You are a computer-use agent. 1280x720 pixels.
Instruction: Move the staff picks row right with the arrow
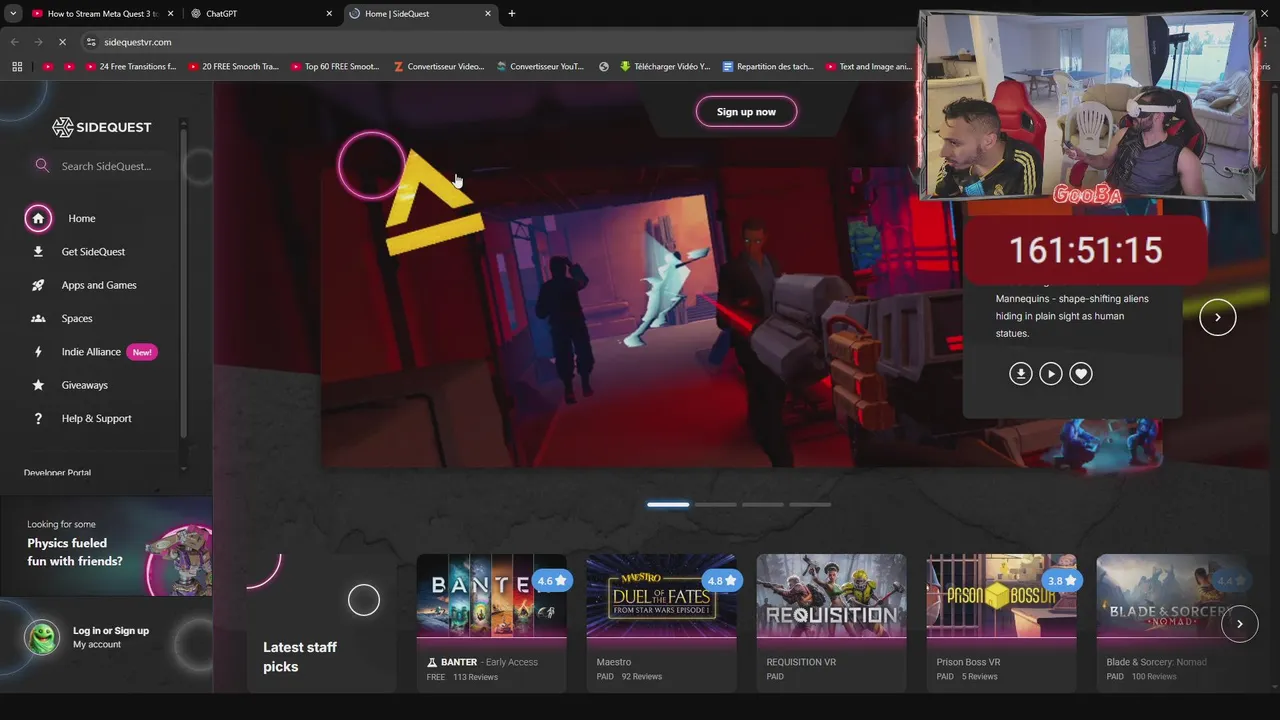(1239, 624)
